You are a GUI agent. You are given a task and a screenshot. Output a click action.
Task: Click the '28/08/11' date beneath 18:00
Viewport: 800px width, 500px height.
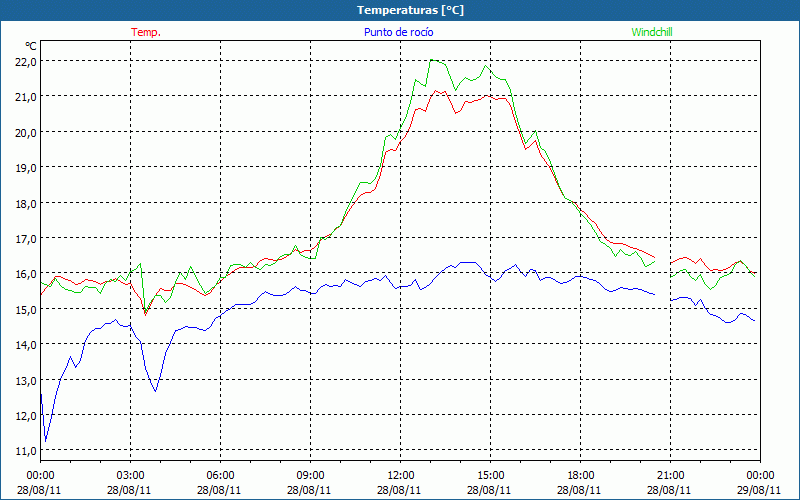tap(580, 490)
